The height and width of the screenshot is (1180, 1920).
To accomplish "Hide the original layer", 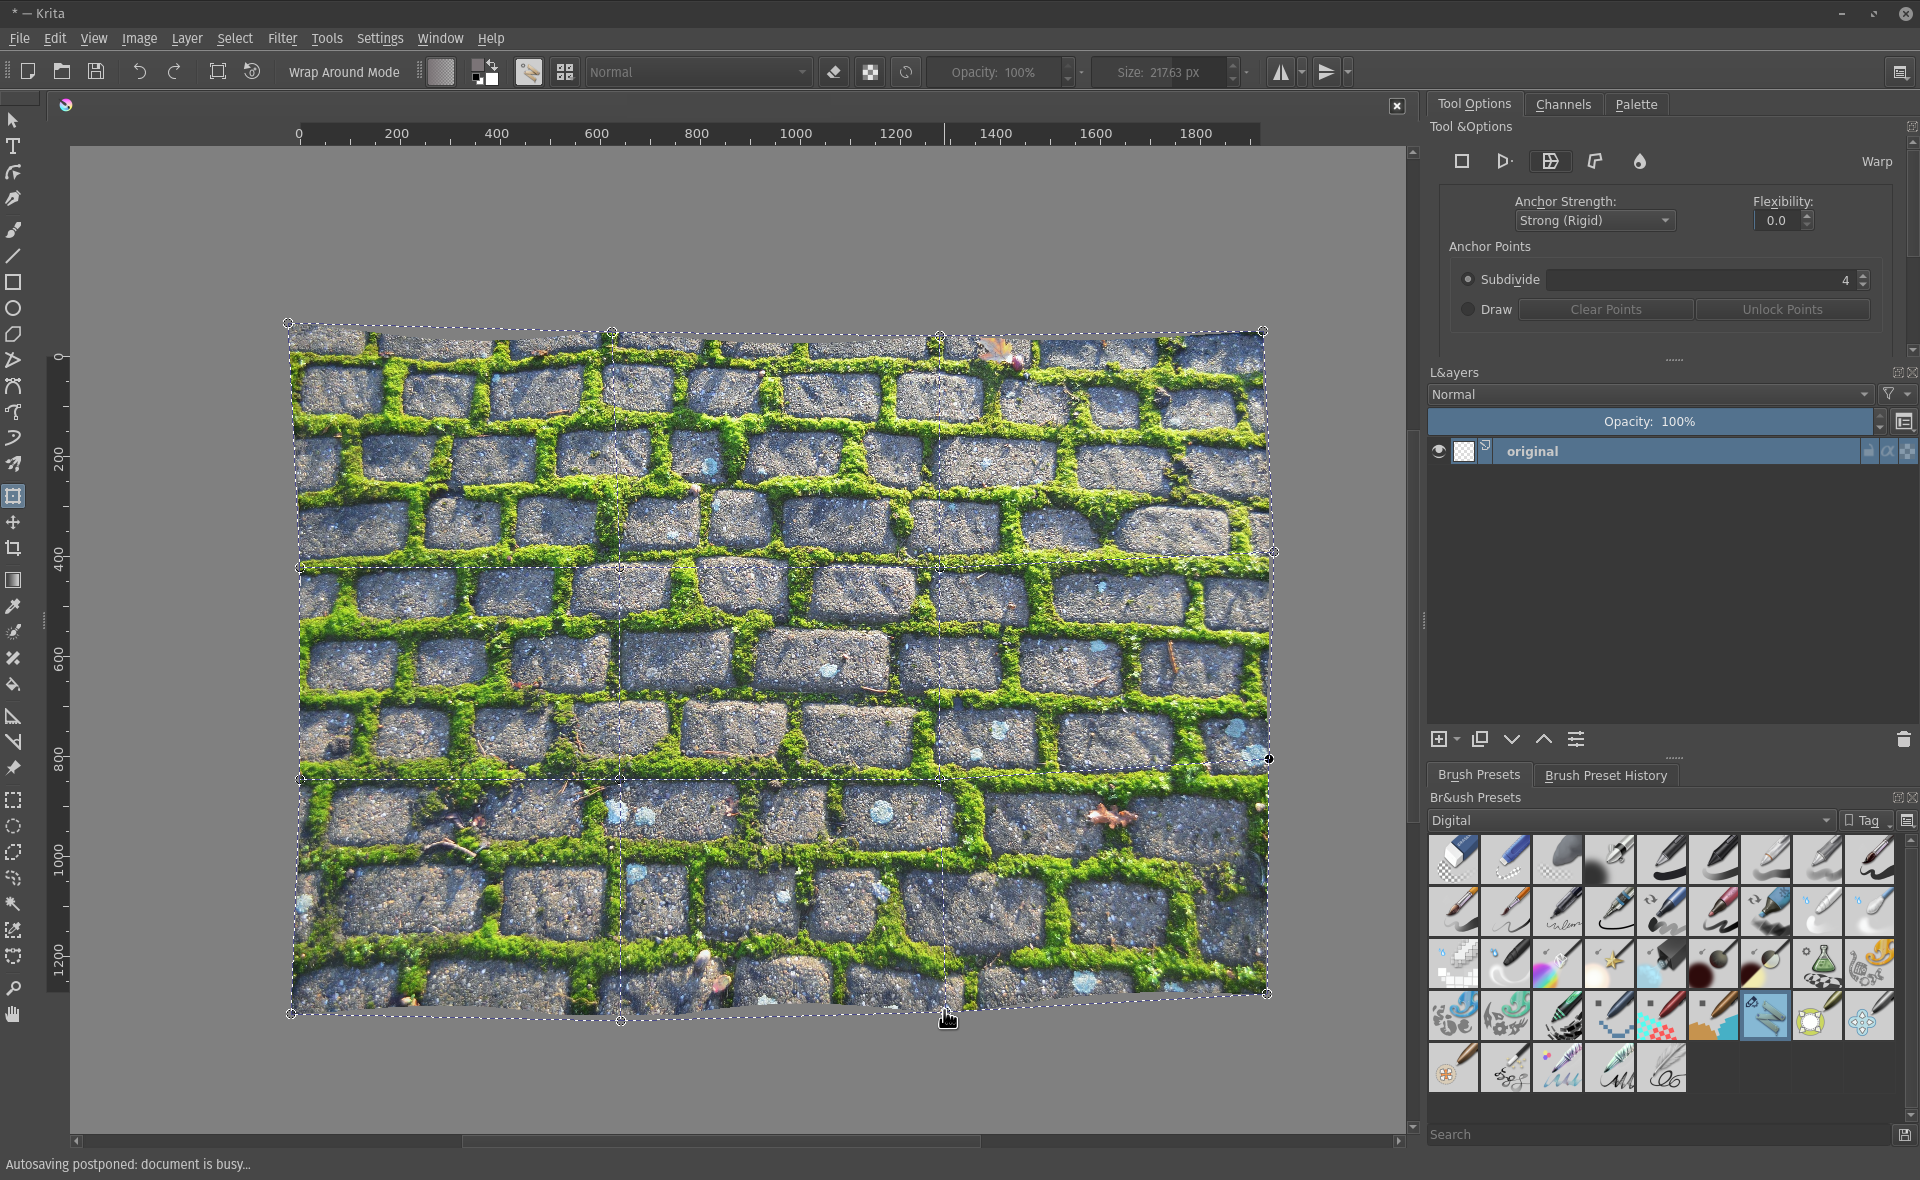I will click(1437, 451).
